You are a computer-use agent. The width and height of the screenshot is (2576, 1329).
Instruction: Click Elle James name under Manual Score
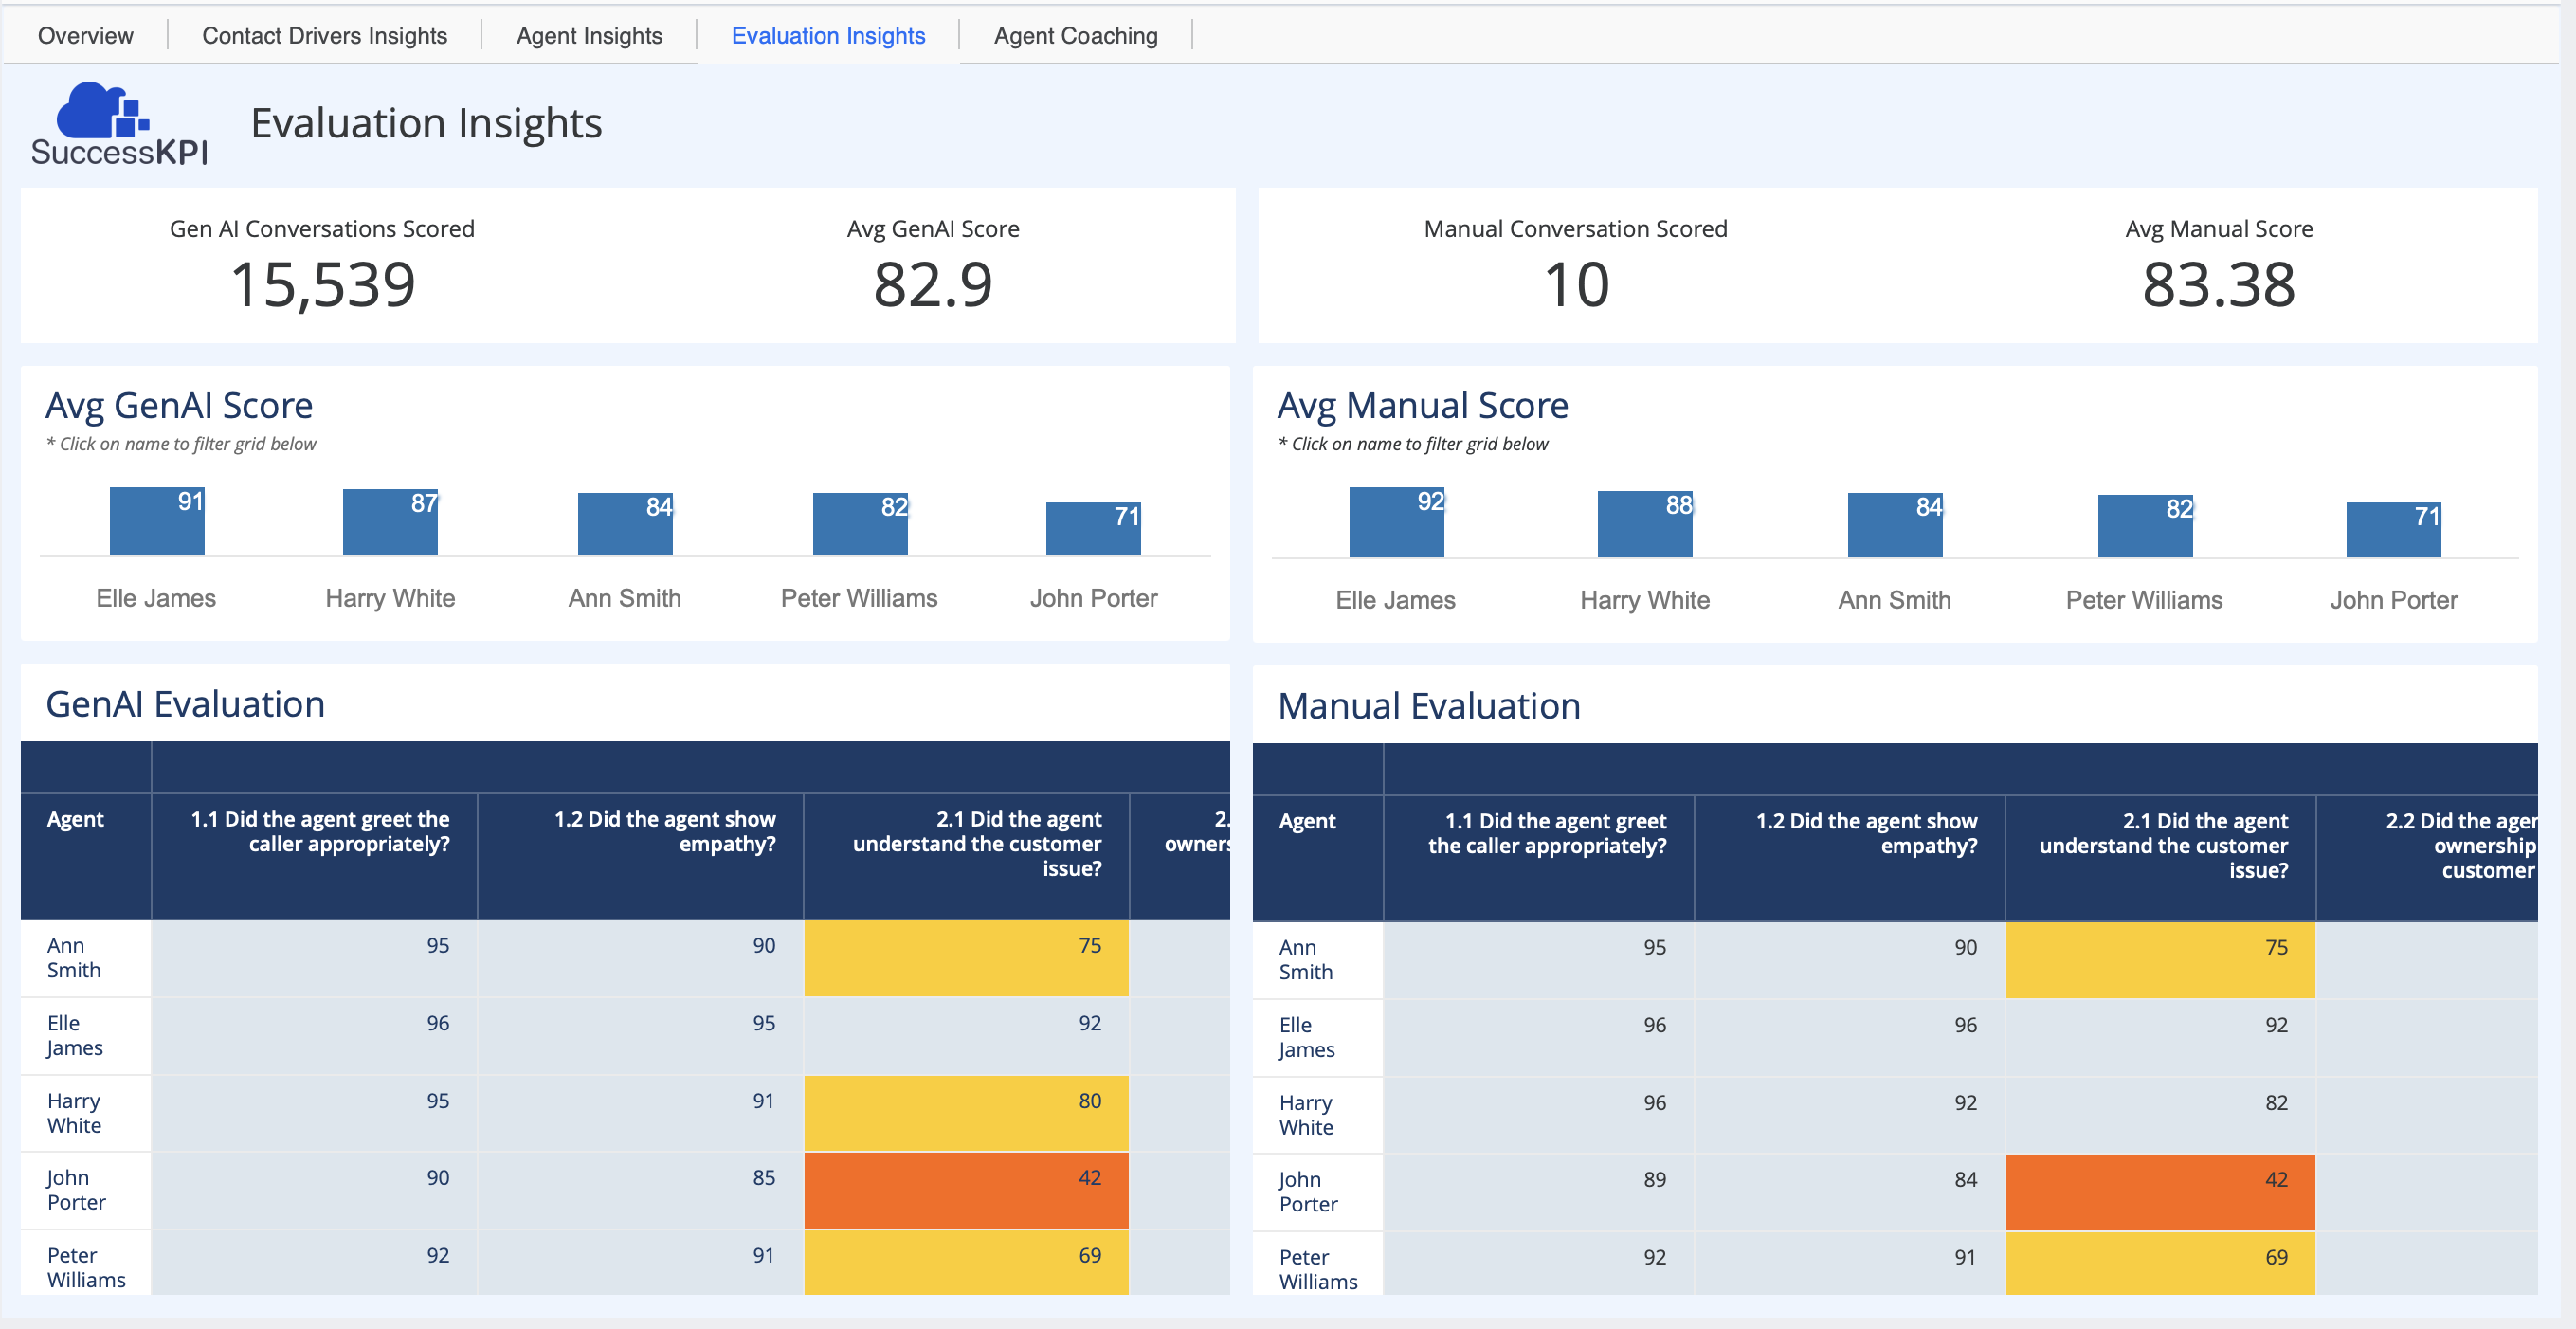[x=1395, y=600]
